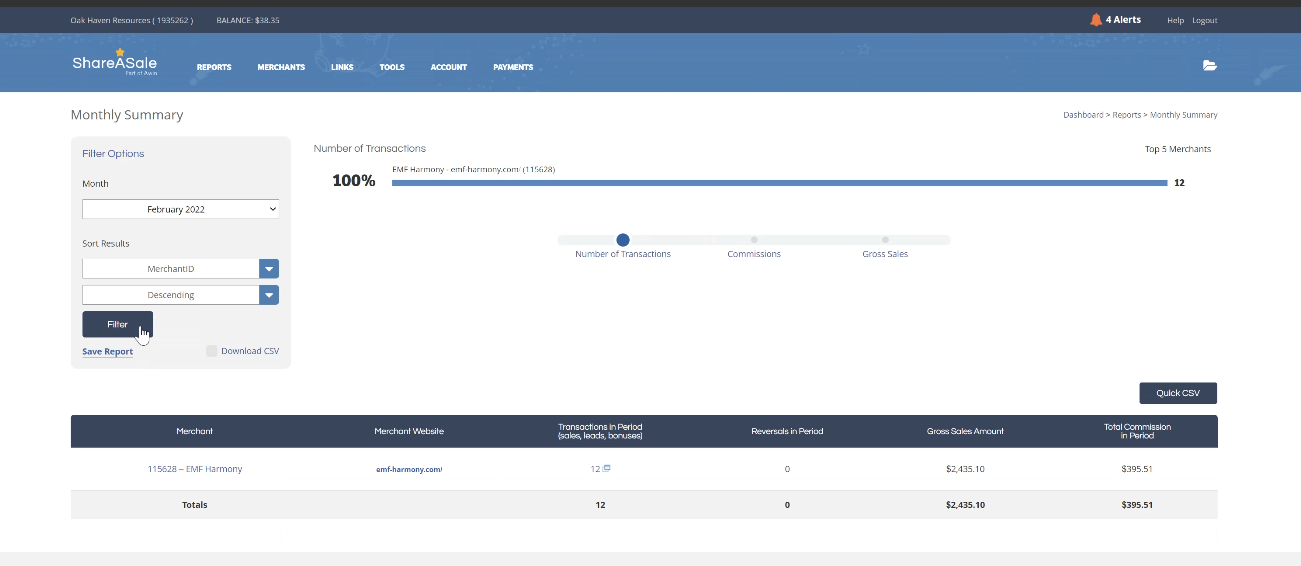Click the Merchant column header
Screen dimensions: 1301x566
pos(195,431)
